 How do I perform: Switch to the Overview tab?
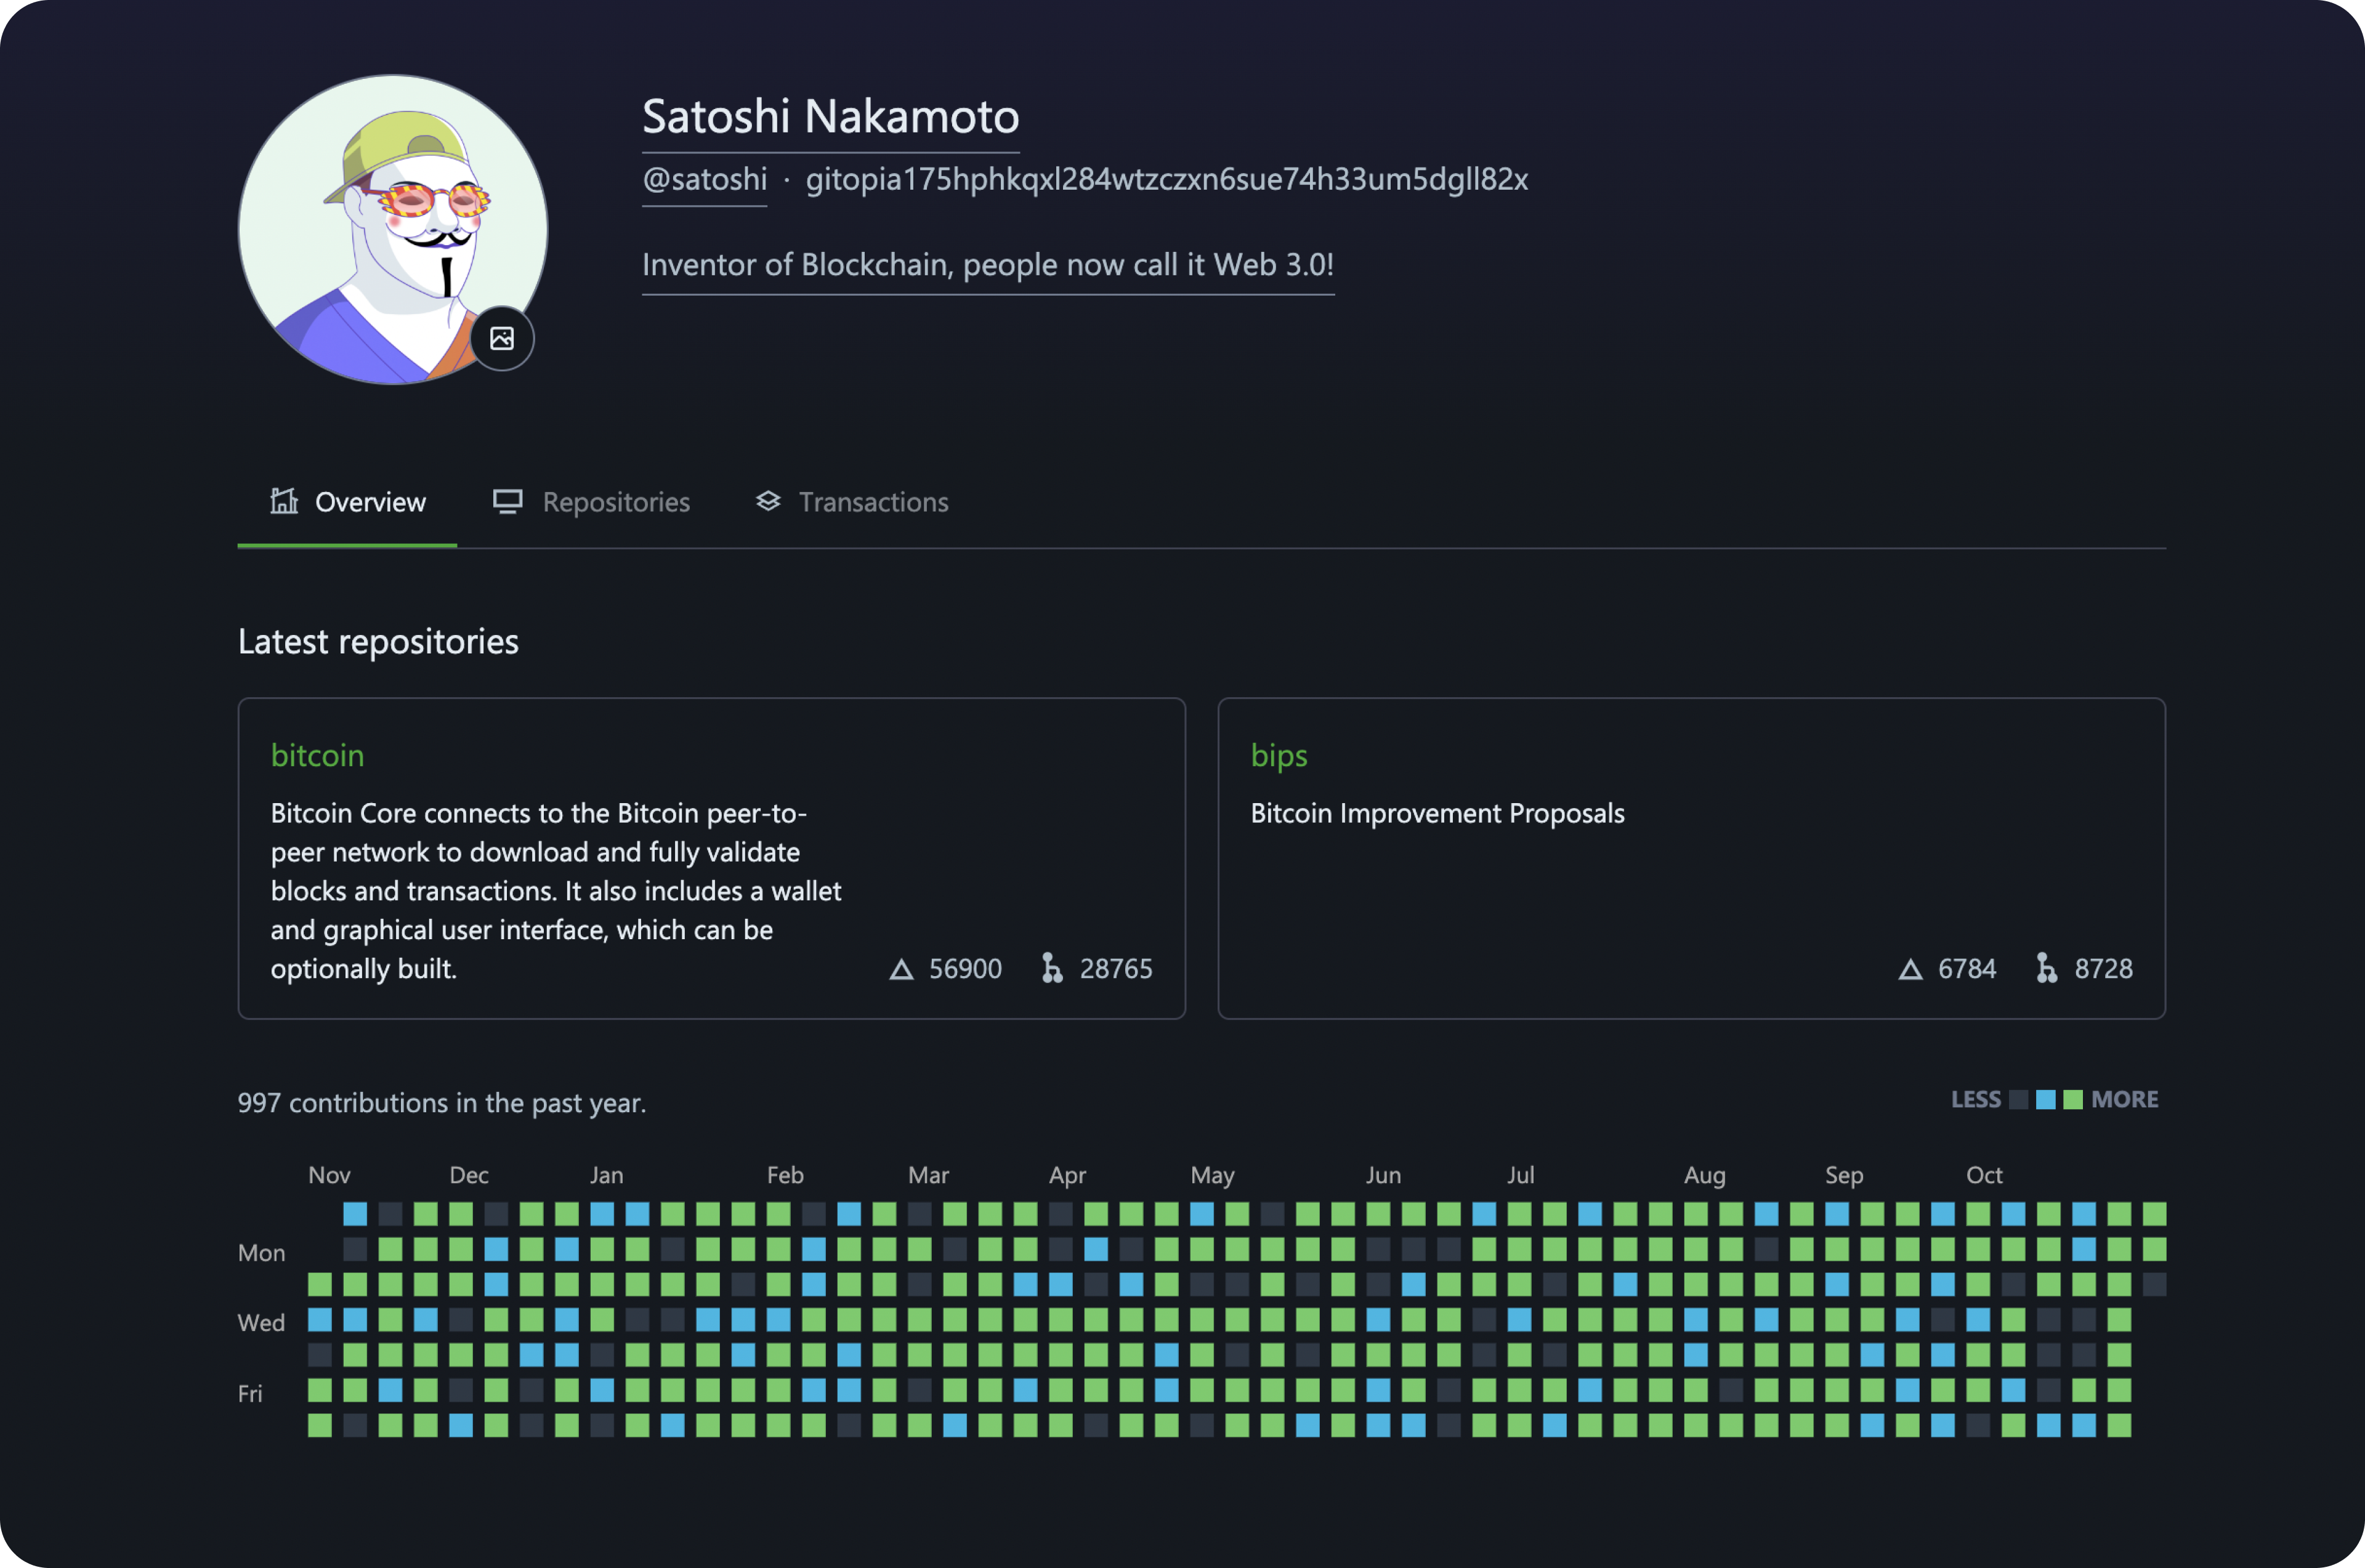pos(347,502)
